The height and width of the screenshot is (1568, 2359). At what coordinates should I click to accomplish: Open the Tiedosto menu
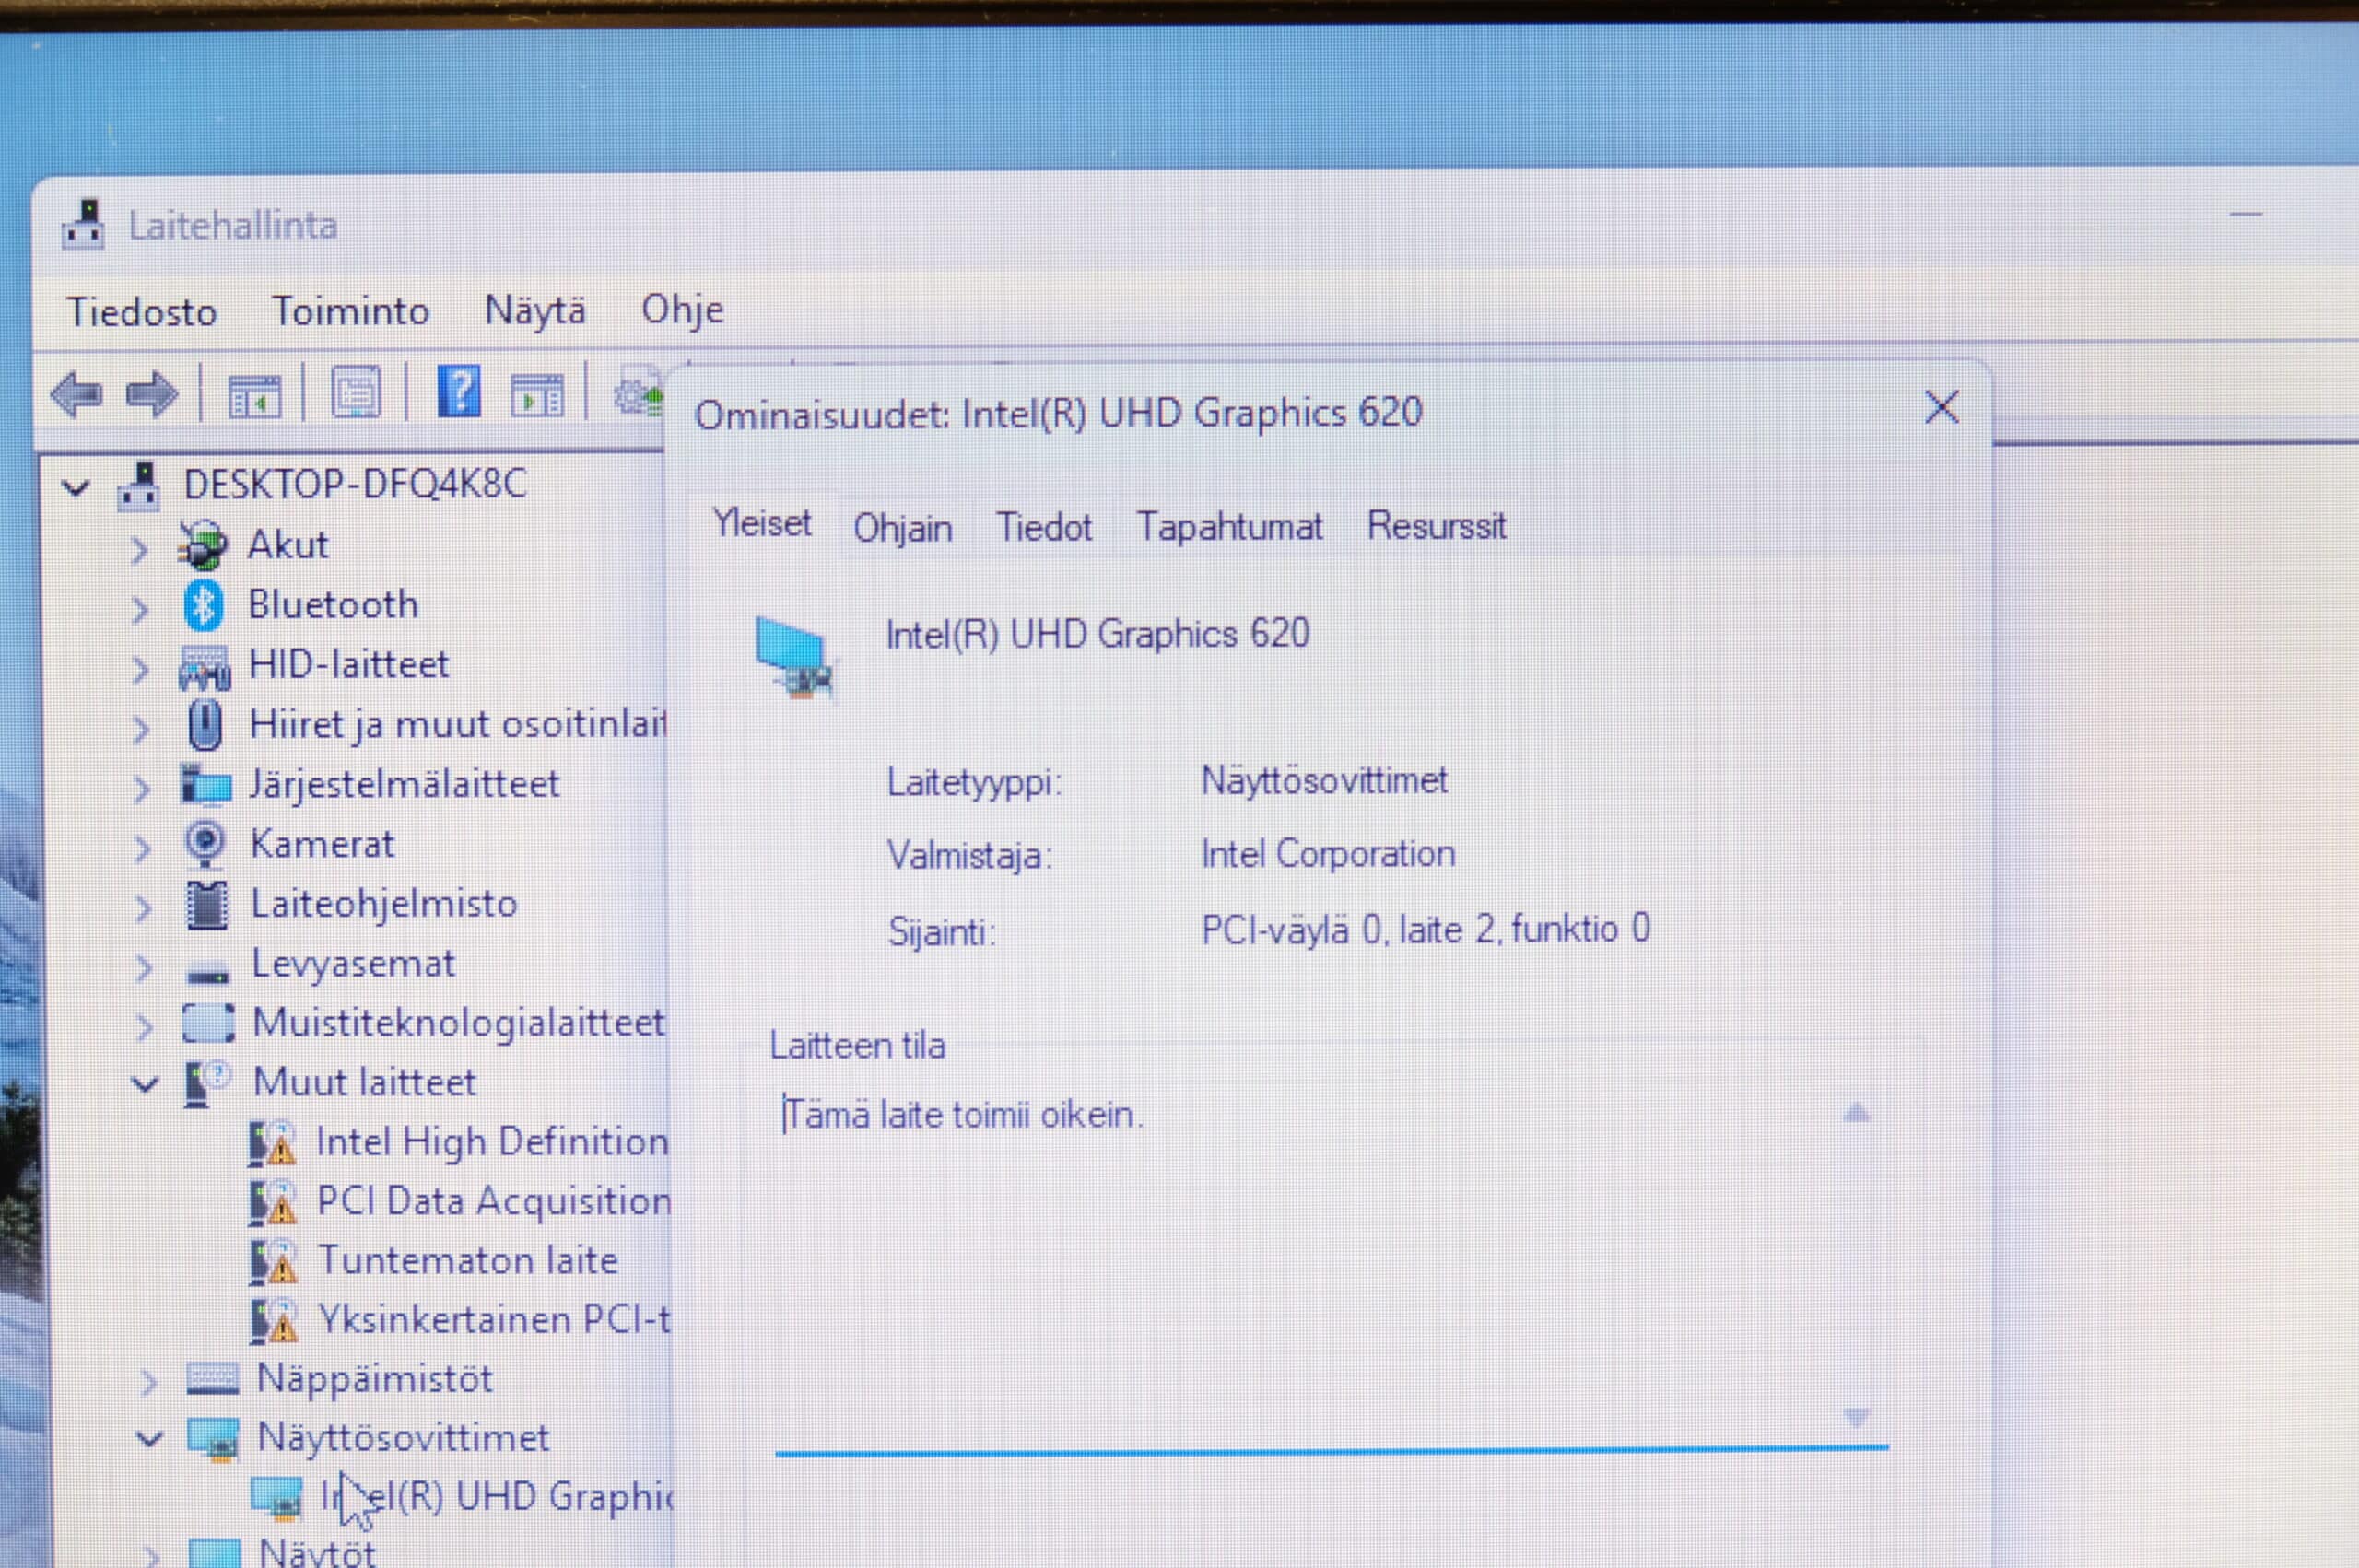click(x=142, y=312)
